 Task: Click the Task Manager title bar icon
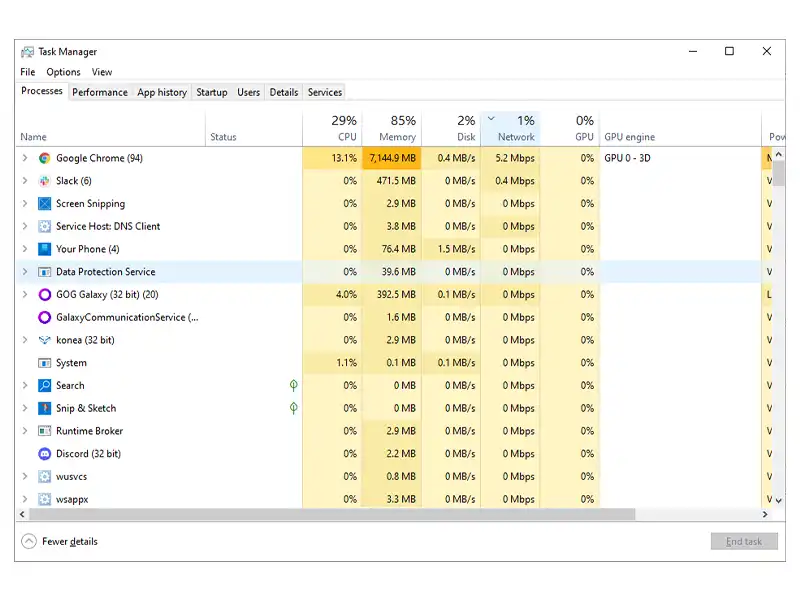[27, 52]
